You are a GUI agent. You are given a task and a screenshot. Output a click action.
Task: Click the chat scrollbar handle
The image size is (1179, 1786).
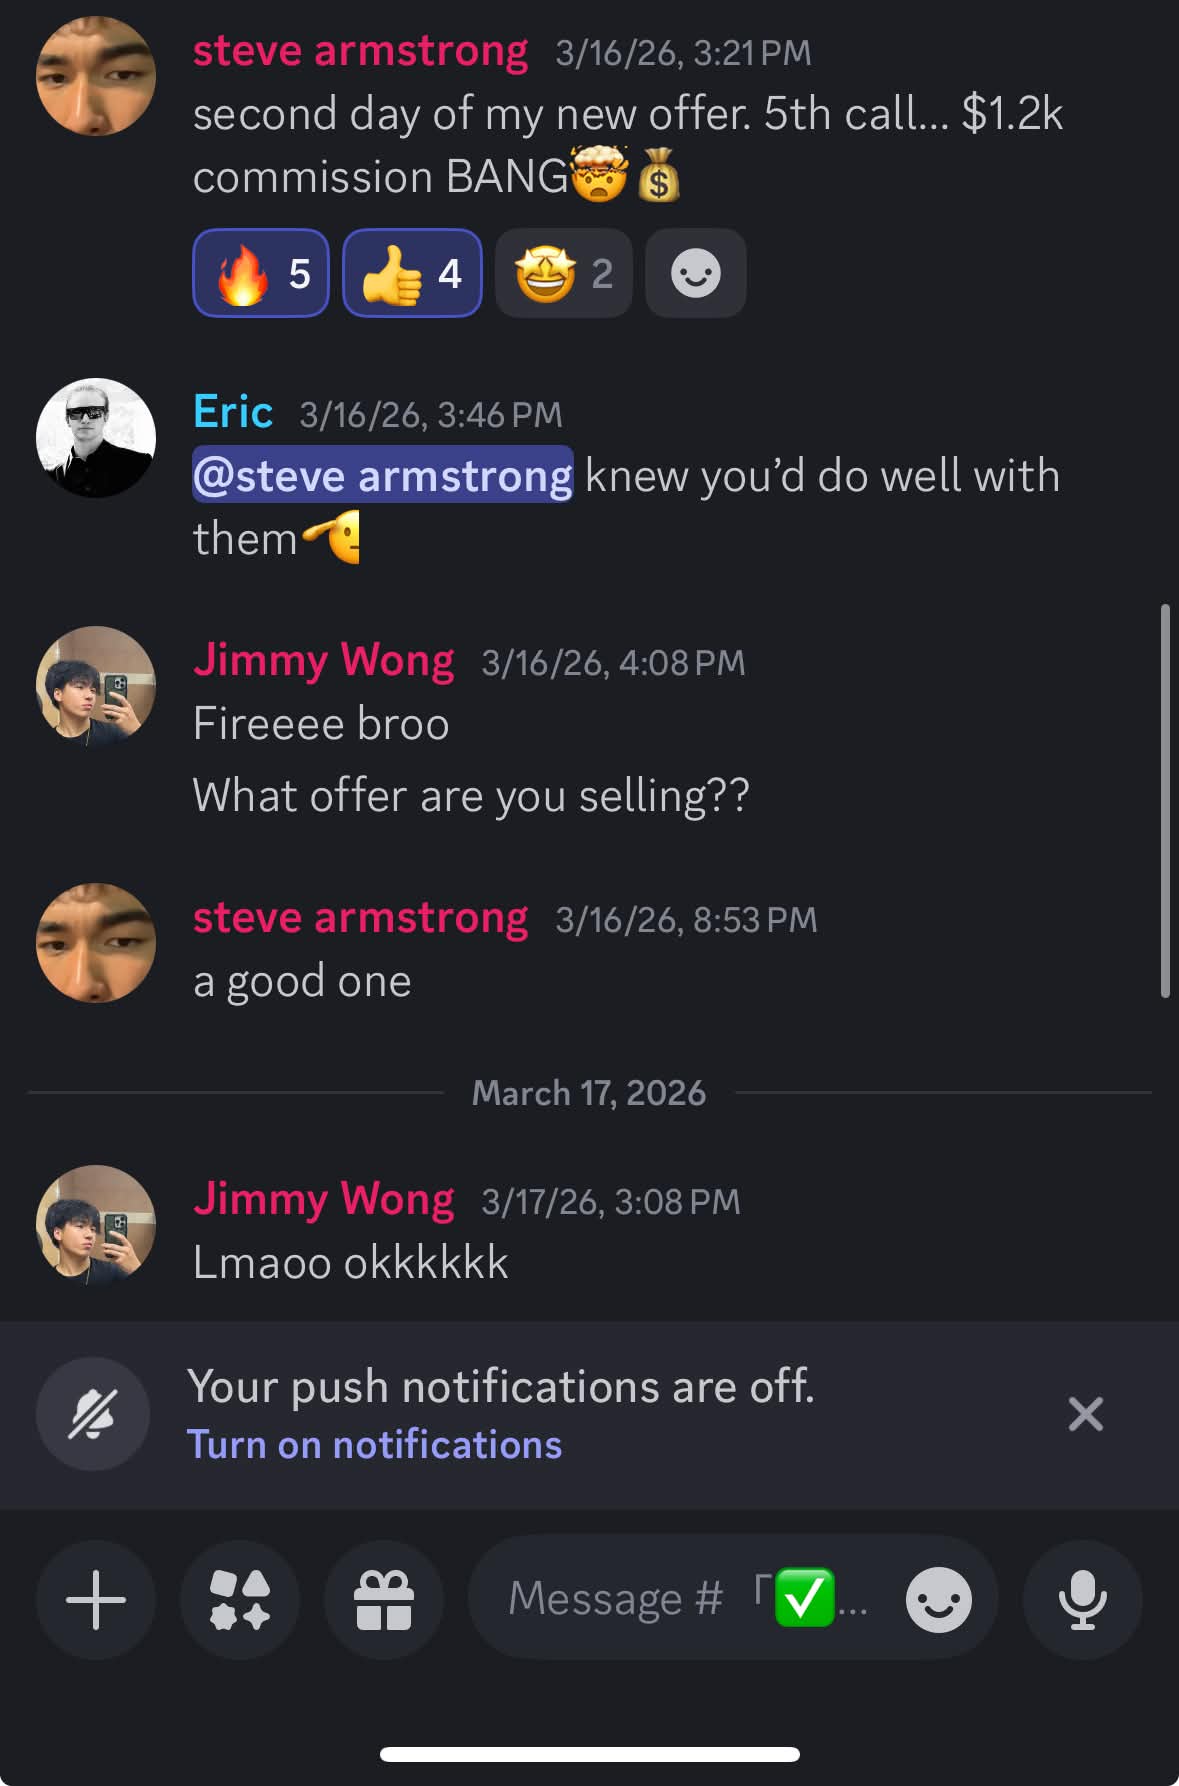[1164, 800]
